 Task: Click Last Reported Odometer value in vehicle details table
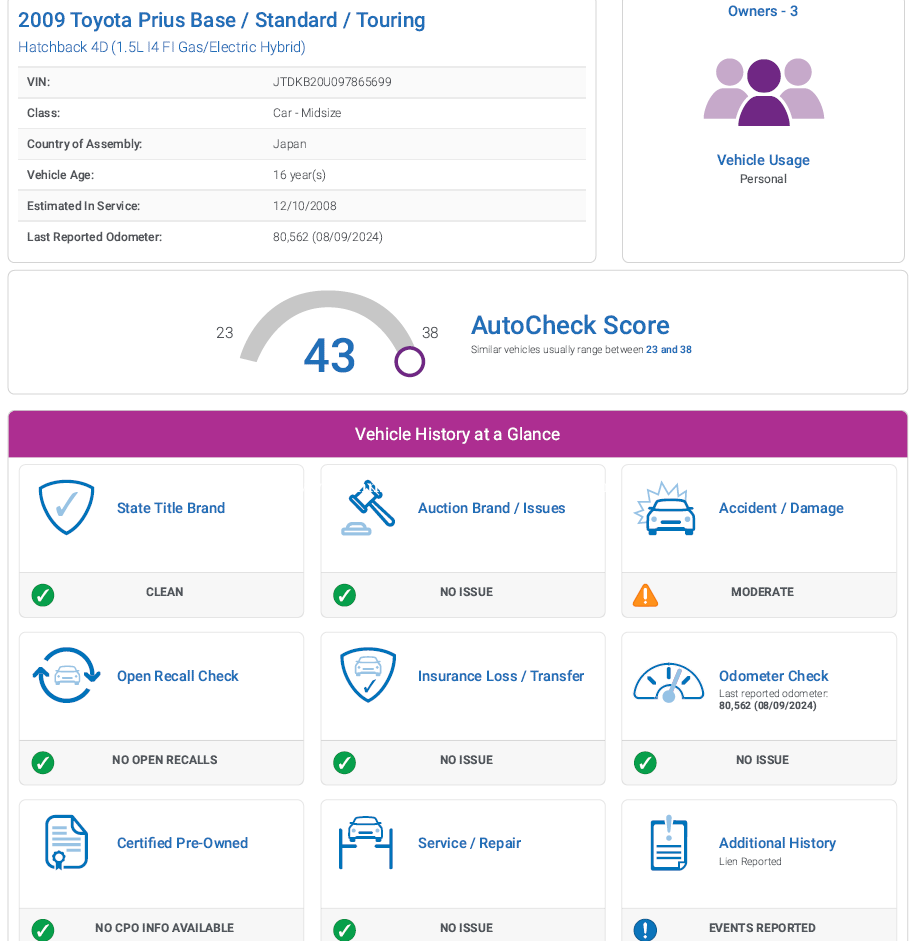click(328, 237)
